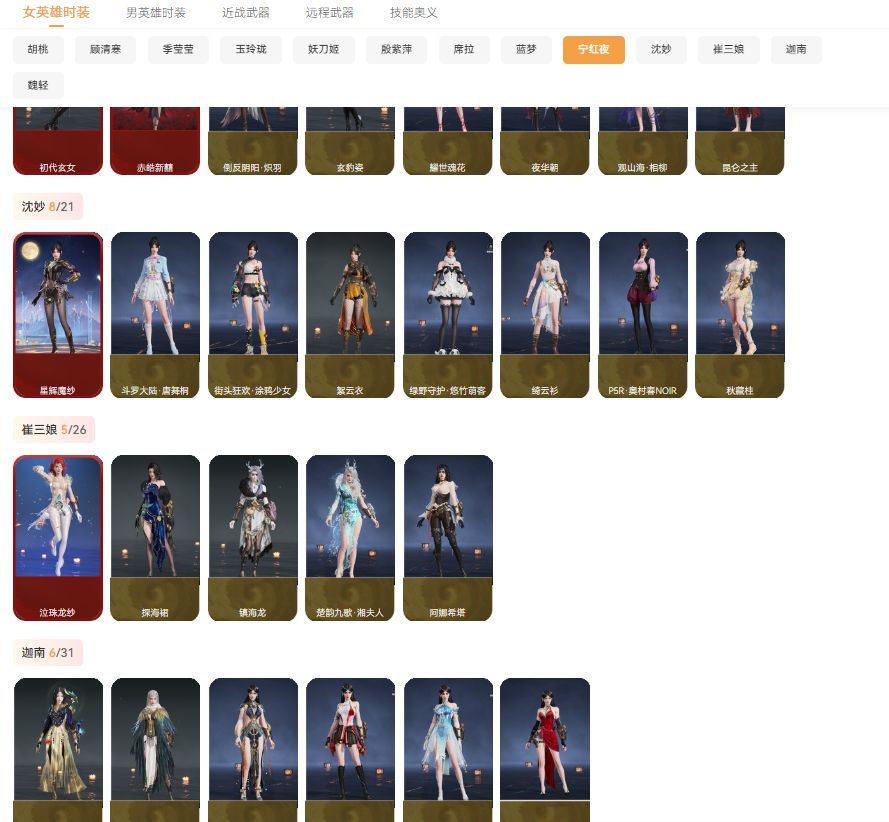Pick the 魏轻 hero filter

(38, 85)
